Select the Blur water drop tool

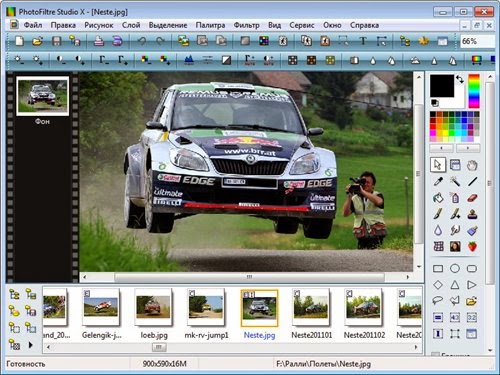tap(438, 230)
